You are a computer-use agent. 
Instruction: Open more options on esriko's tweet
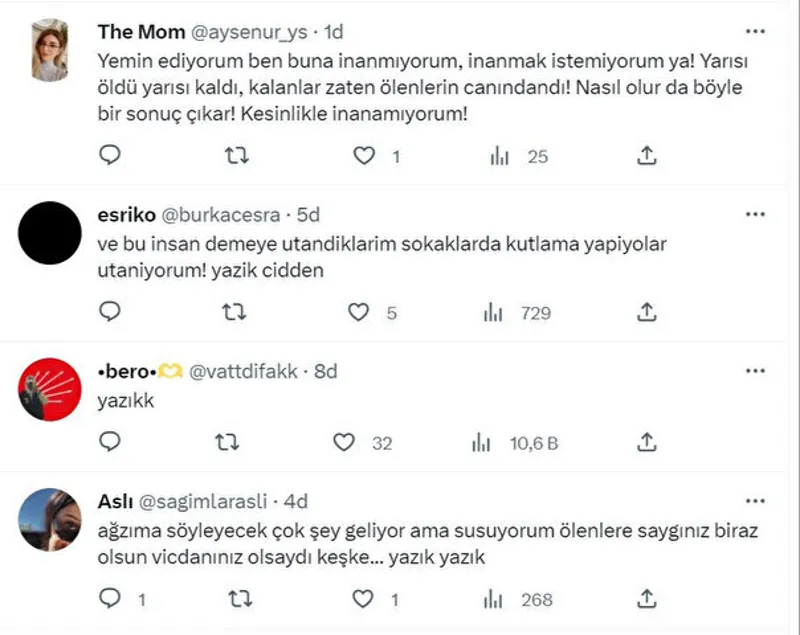tap(756, 214)
